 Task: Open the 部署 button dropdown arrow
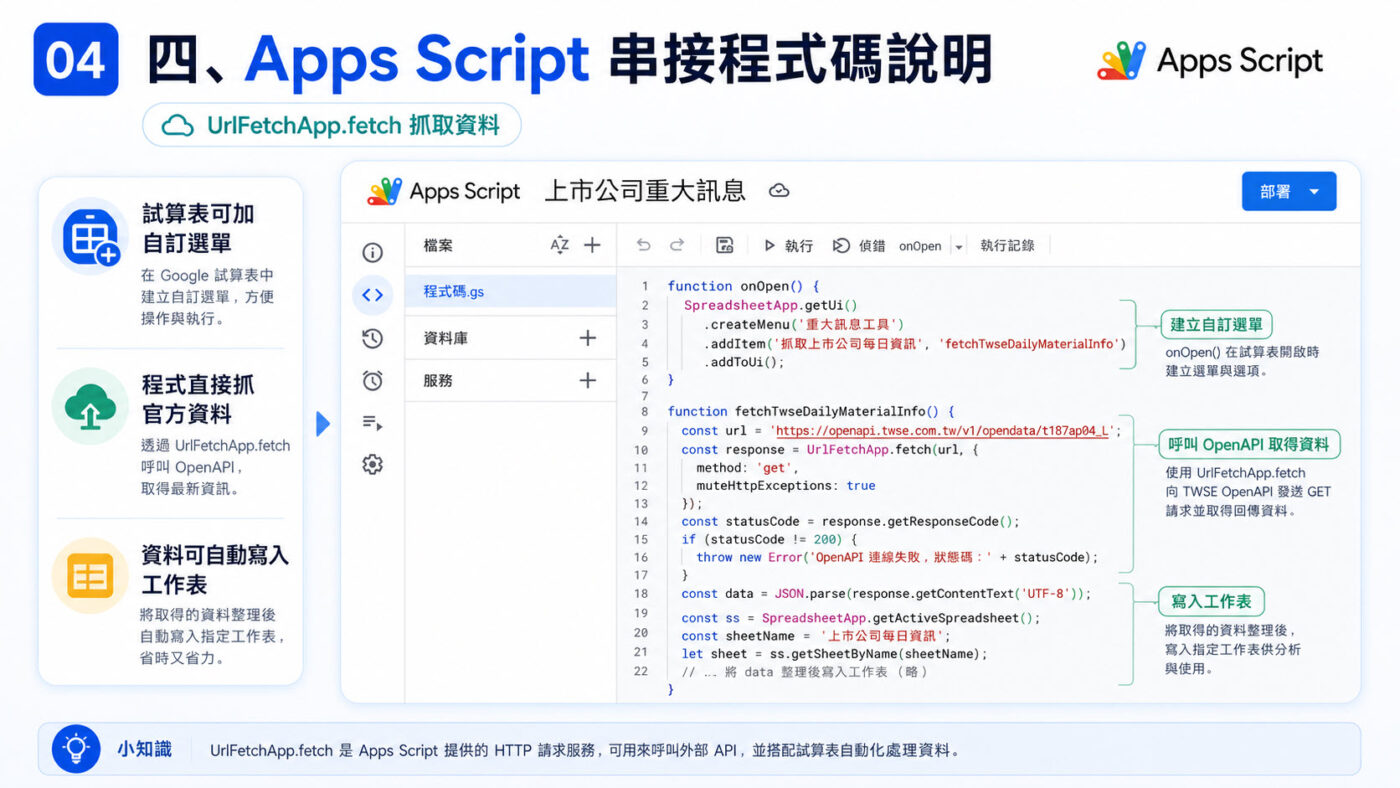tap(1314, 192)
